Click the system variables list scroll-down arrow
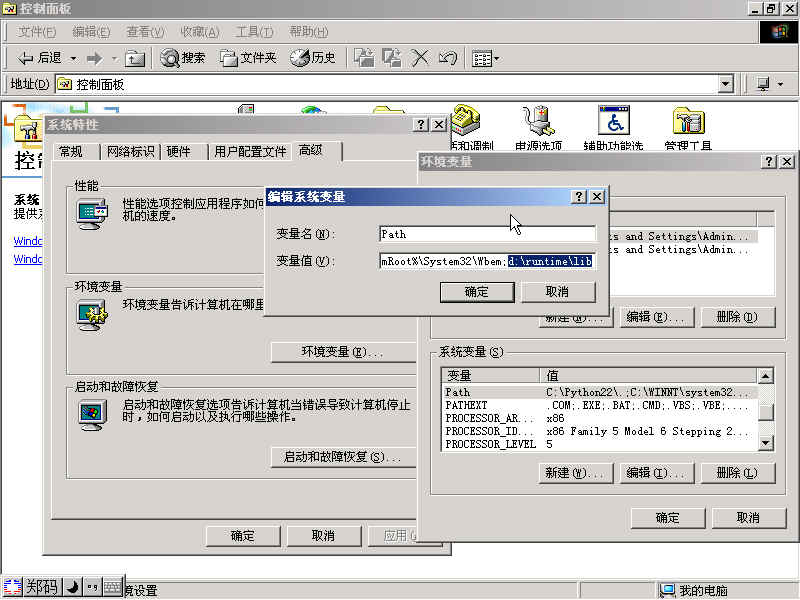 tap(765, 443)
